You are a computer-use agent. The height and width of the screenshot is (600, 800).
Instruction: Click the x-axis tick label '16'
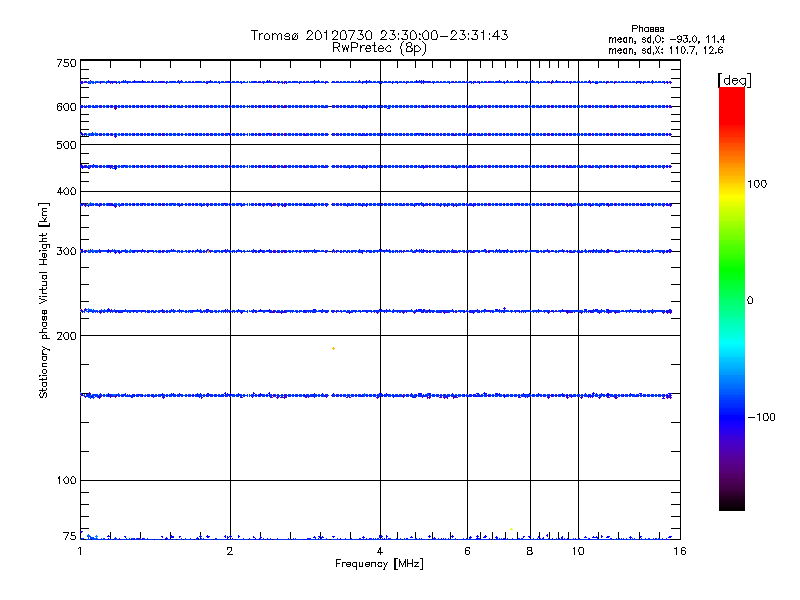(x=680, y=551)
